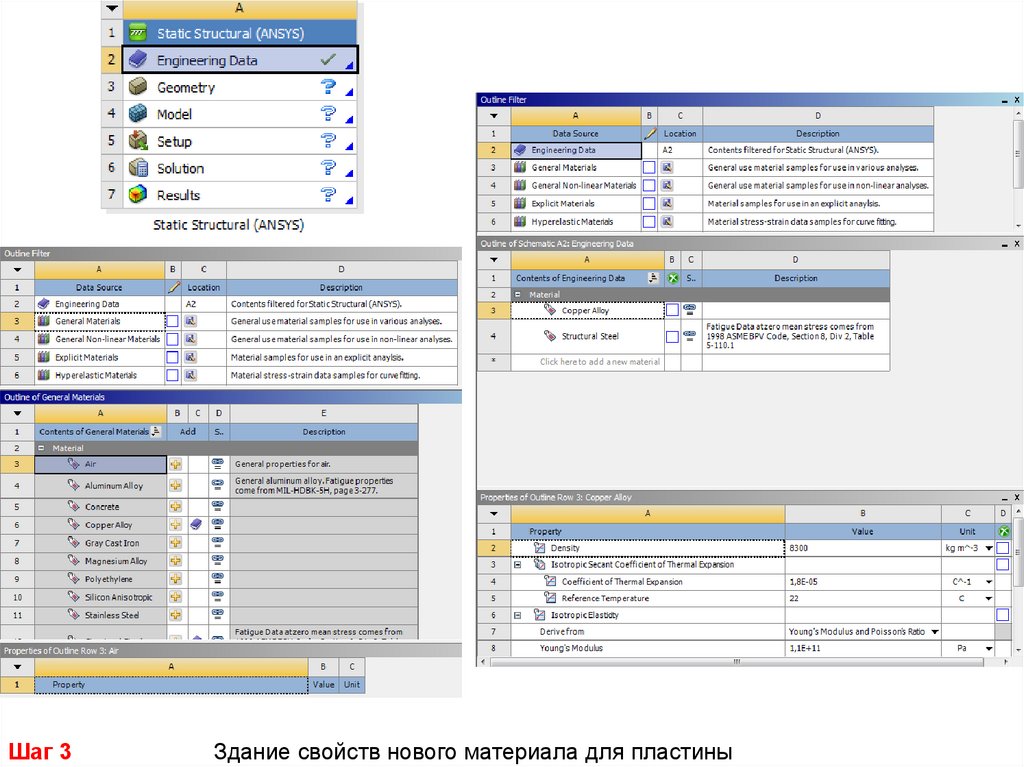This screenshot has height=767, width=1024.
Task: Edit the Young's Modulus value field
Action: tap(863, 648)
